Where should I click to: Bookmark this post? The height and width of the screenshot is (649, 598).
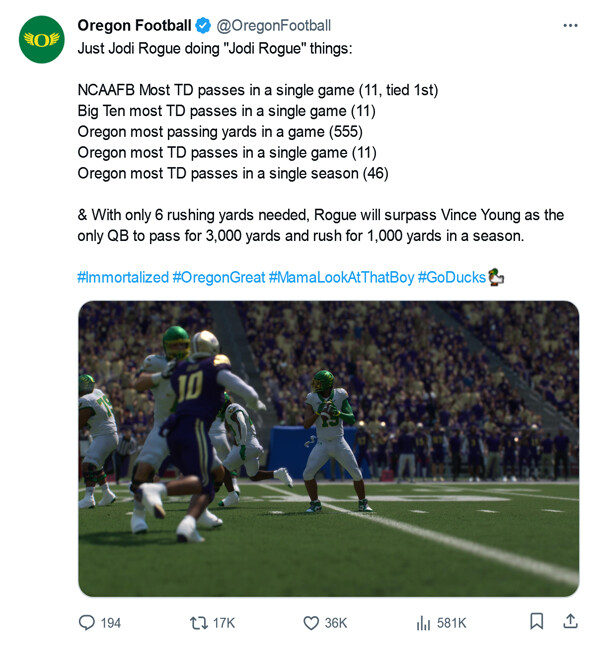(536, 621)
